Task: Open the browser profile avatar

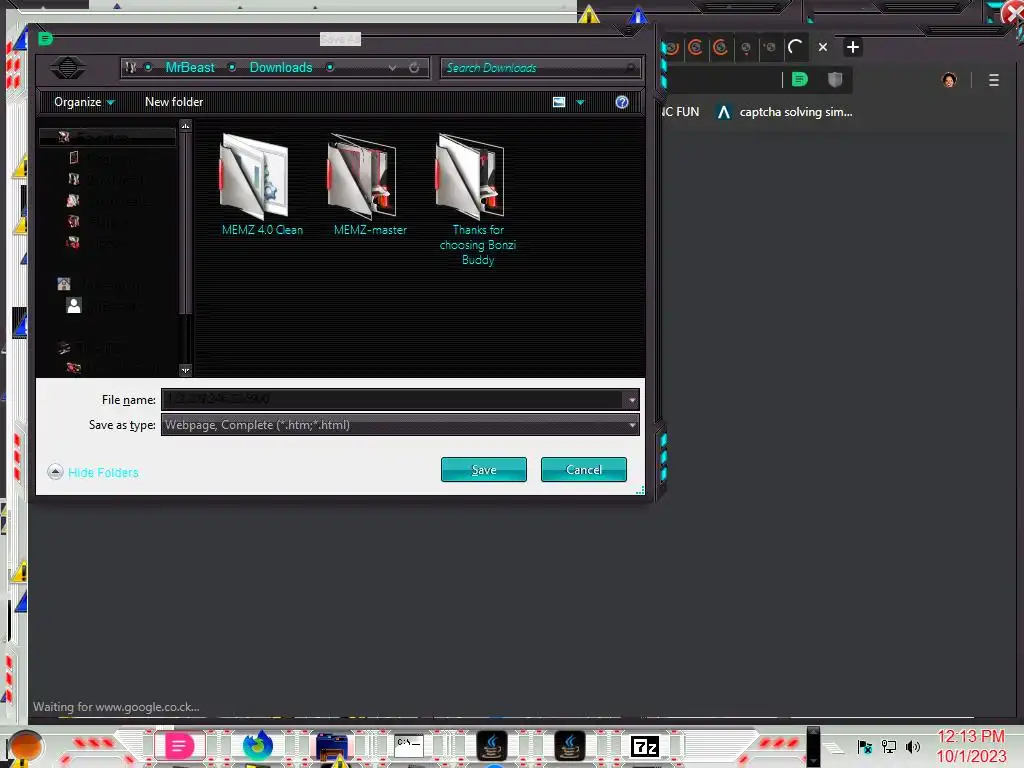Action: point(949,80)
